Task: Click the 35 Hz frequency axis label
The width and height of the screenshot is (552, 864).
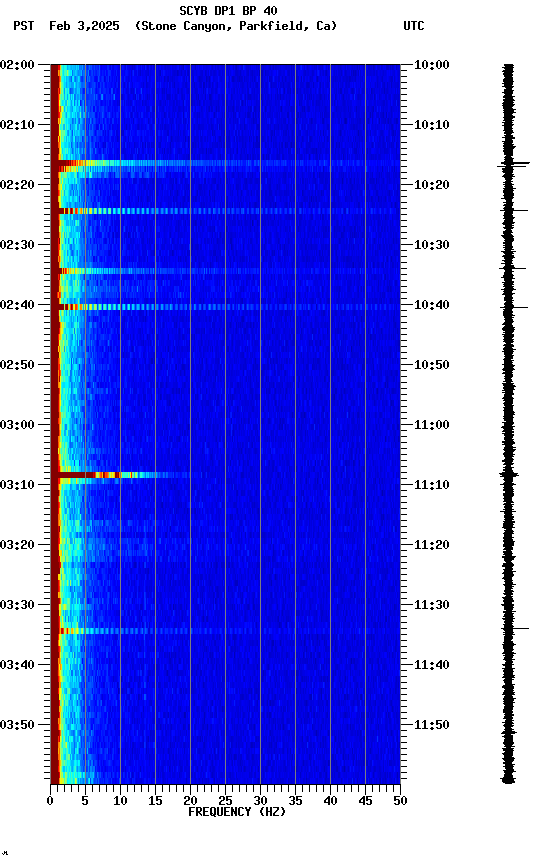Action: pyautogui.click(x=295, y=801)
